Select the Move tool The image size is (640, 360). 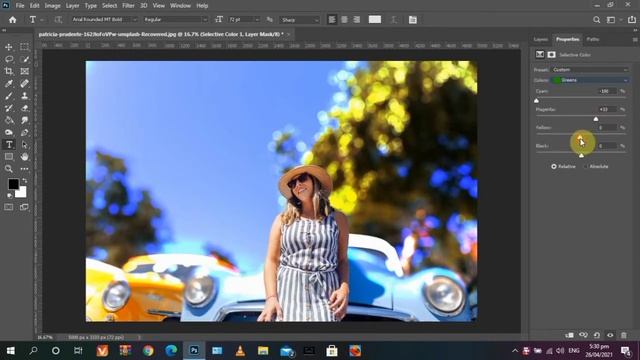click(9, 47)
